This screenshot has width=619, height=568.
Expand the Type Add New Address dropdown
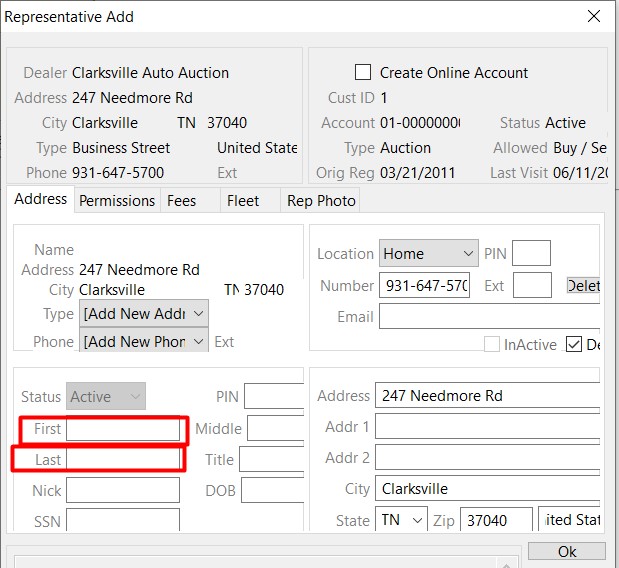pos(144,314)
